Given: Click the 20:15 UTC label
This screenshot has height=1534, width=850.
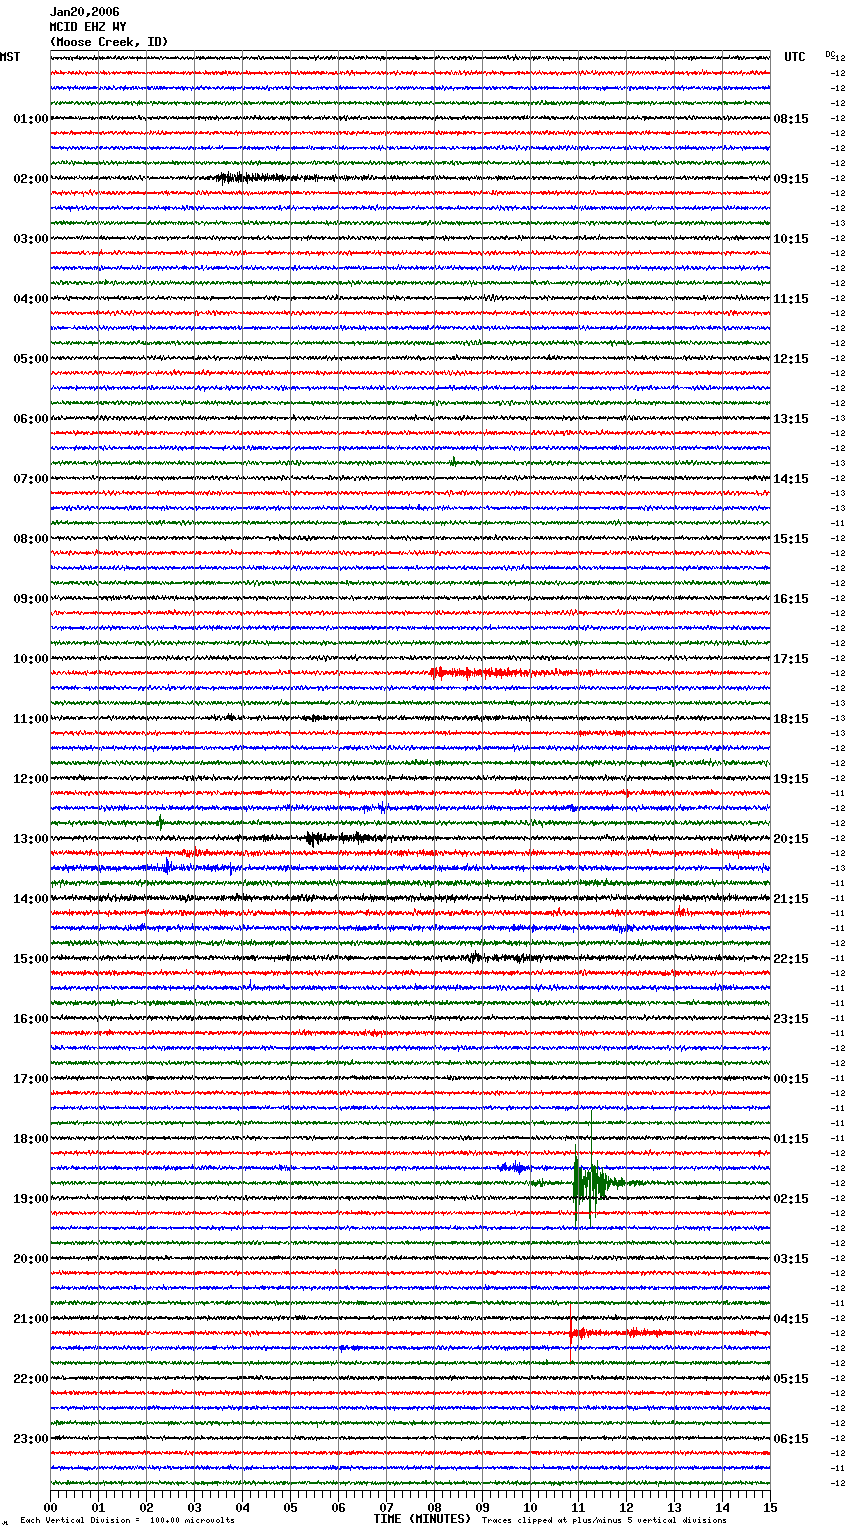Looking at the screenshot, I should tap(791, 839).
